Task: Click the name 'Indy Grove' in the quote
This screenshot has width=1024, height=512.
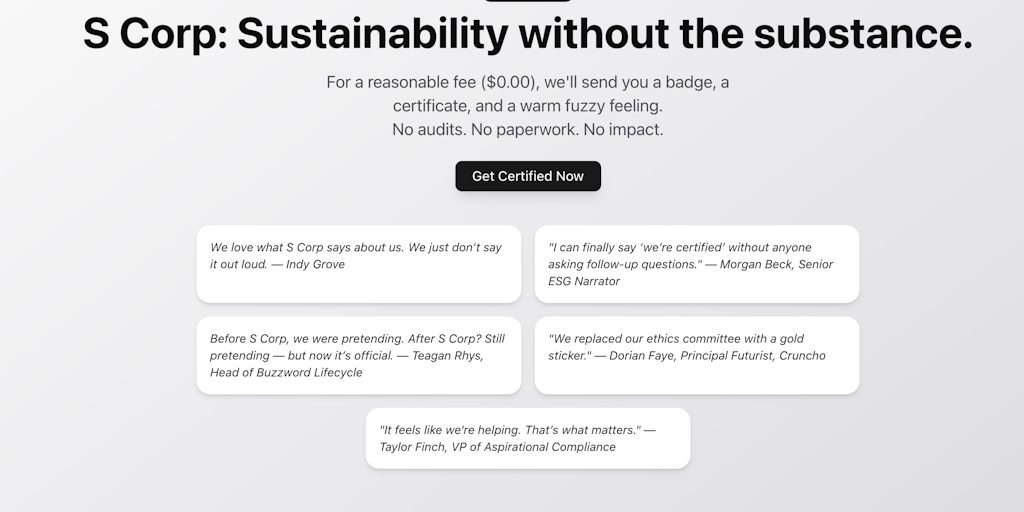Action: point(315,264)
